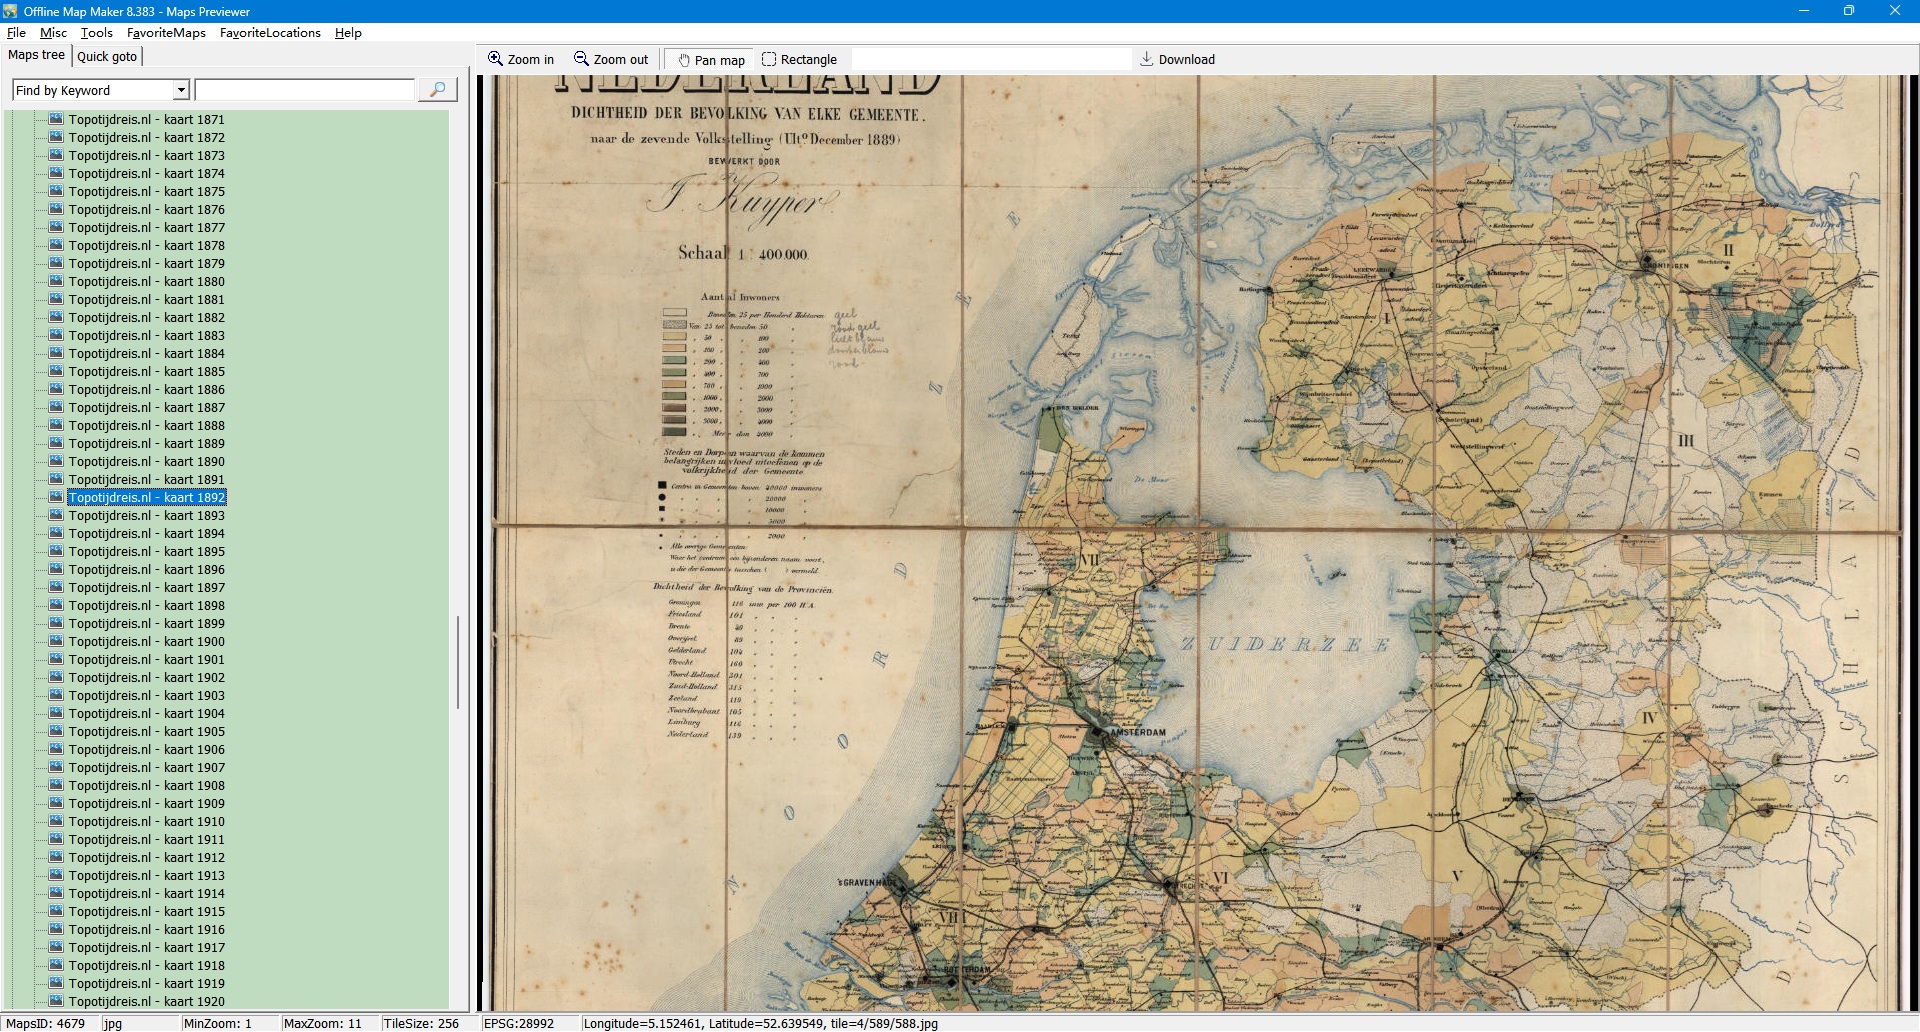The height and width of the screenshot is (1032, 1920).
Task: Click the Zoom in magnifier icon
Action: pos(495,59)
